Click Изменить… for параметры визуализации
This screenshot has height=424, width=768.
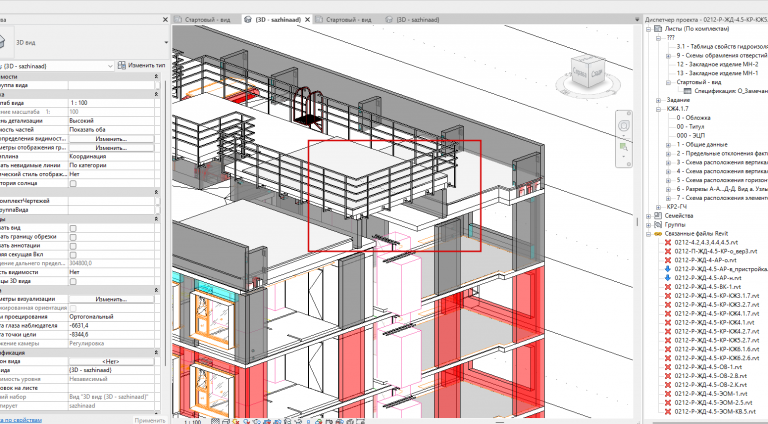(111, 299)
